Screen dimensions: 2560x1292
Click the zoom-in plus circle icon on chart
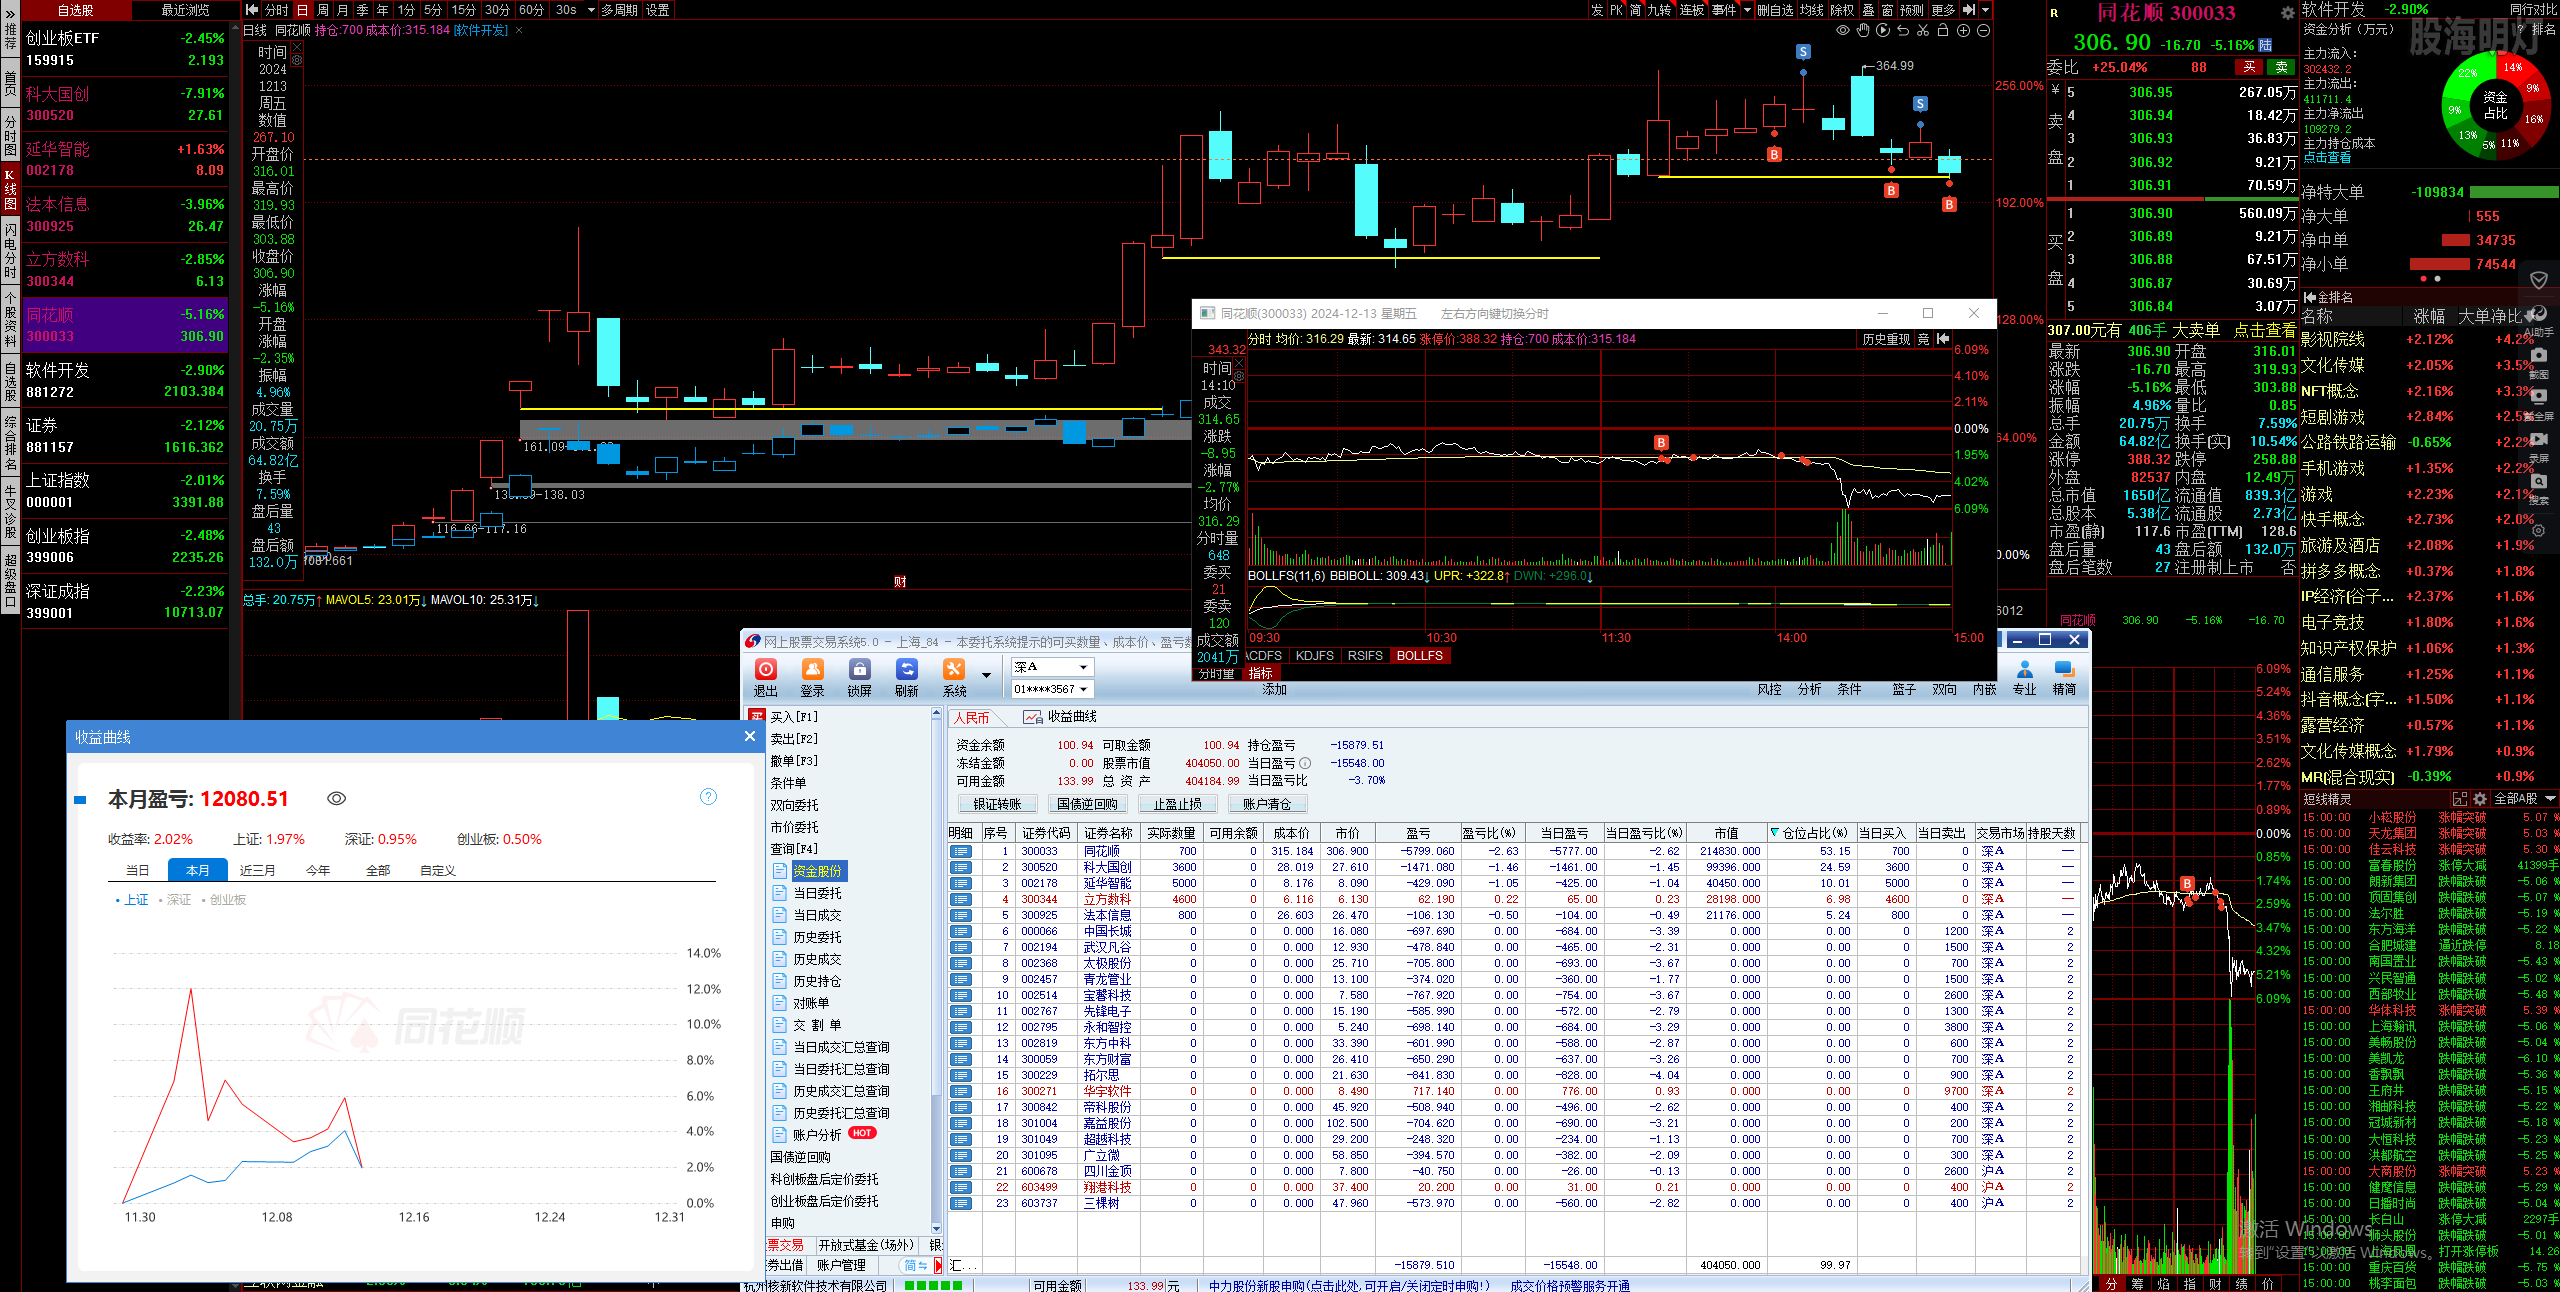pyautogui.click(x=1963, y=30)
